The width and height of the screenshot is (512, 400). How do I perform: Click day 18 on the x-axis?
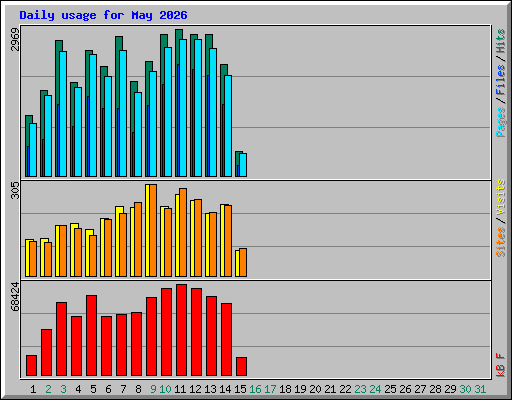pyautogui.click(x=285, y=389)
